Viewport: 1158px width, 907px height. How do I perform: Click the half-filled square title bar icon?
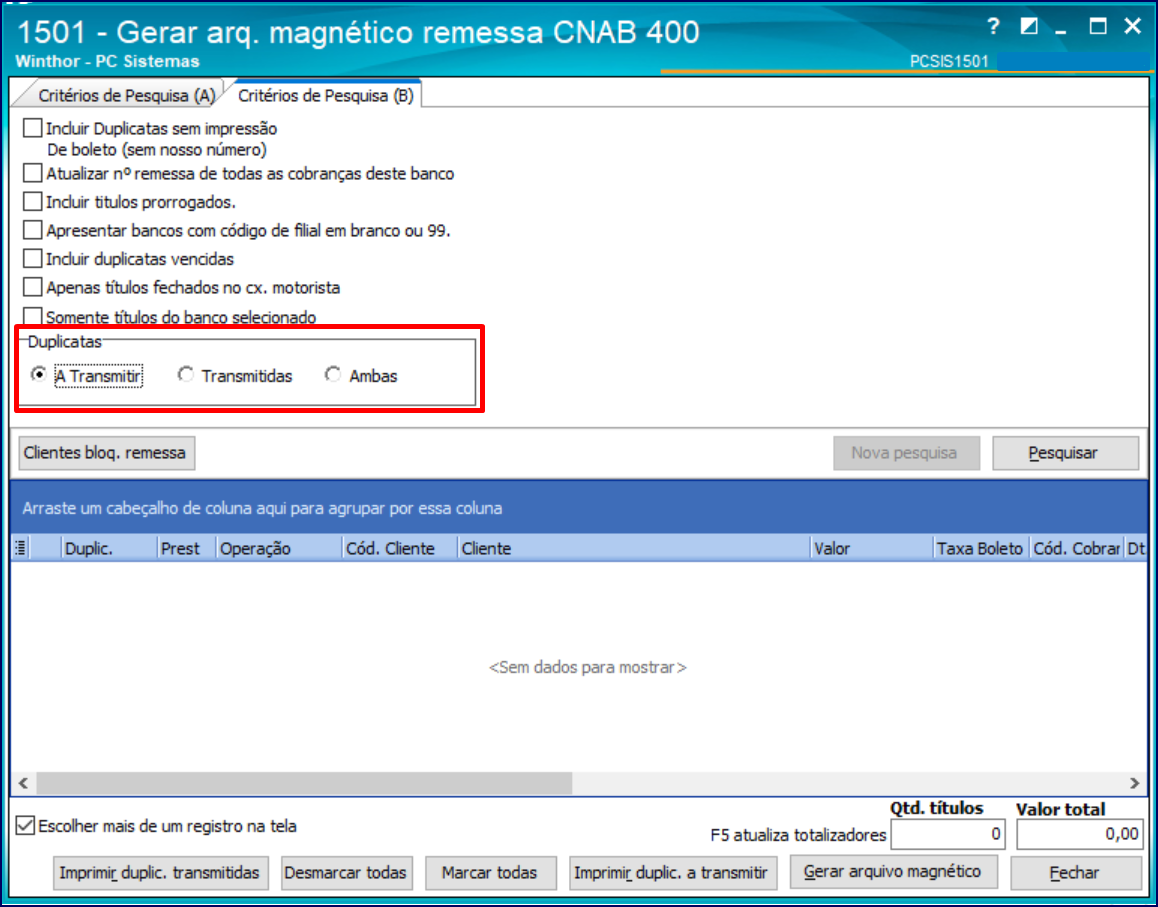click(1028, 27)
